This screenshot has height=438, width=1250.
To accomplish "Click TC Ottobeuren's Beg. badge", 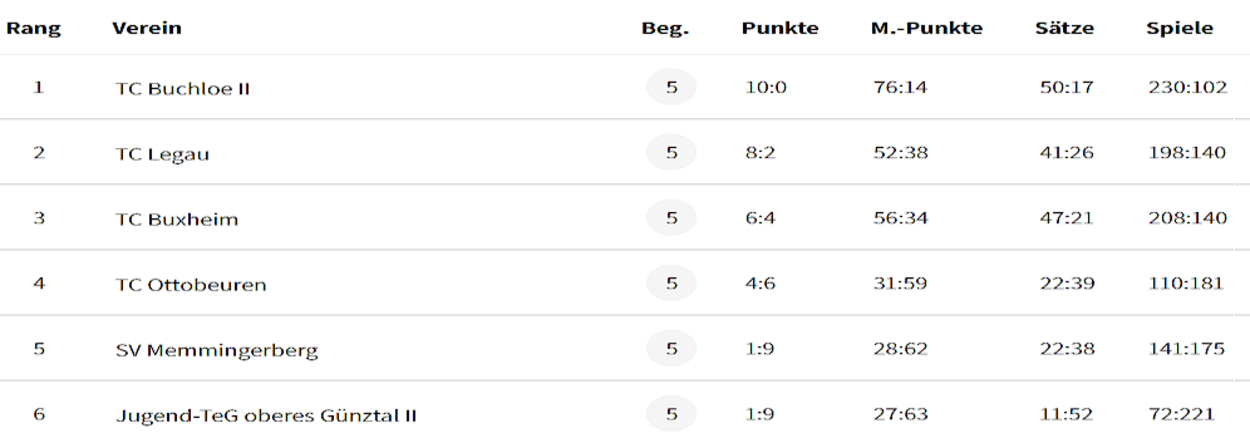I will 672,284.
